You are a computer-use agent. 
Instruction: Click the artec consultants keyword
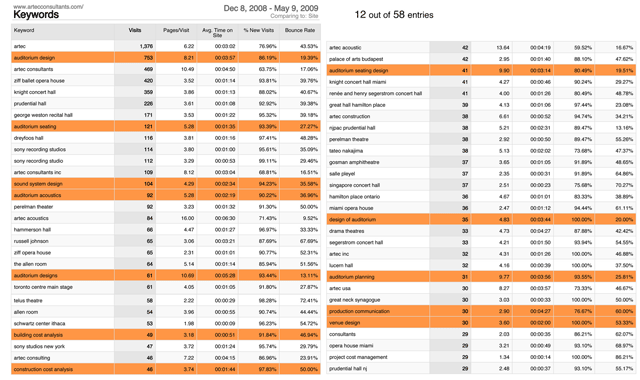point(33,69)
